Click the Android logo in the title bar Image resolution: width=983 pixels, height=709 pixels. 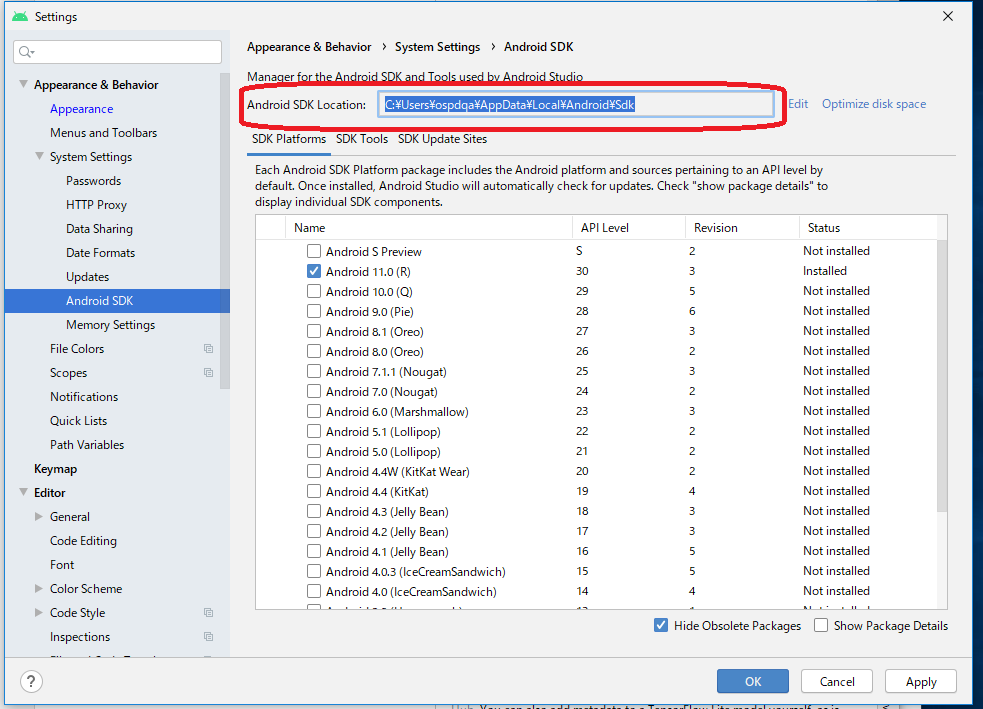[20, 16]
